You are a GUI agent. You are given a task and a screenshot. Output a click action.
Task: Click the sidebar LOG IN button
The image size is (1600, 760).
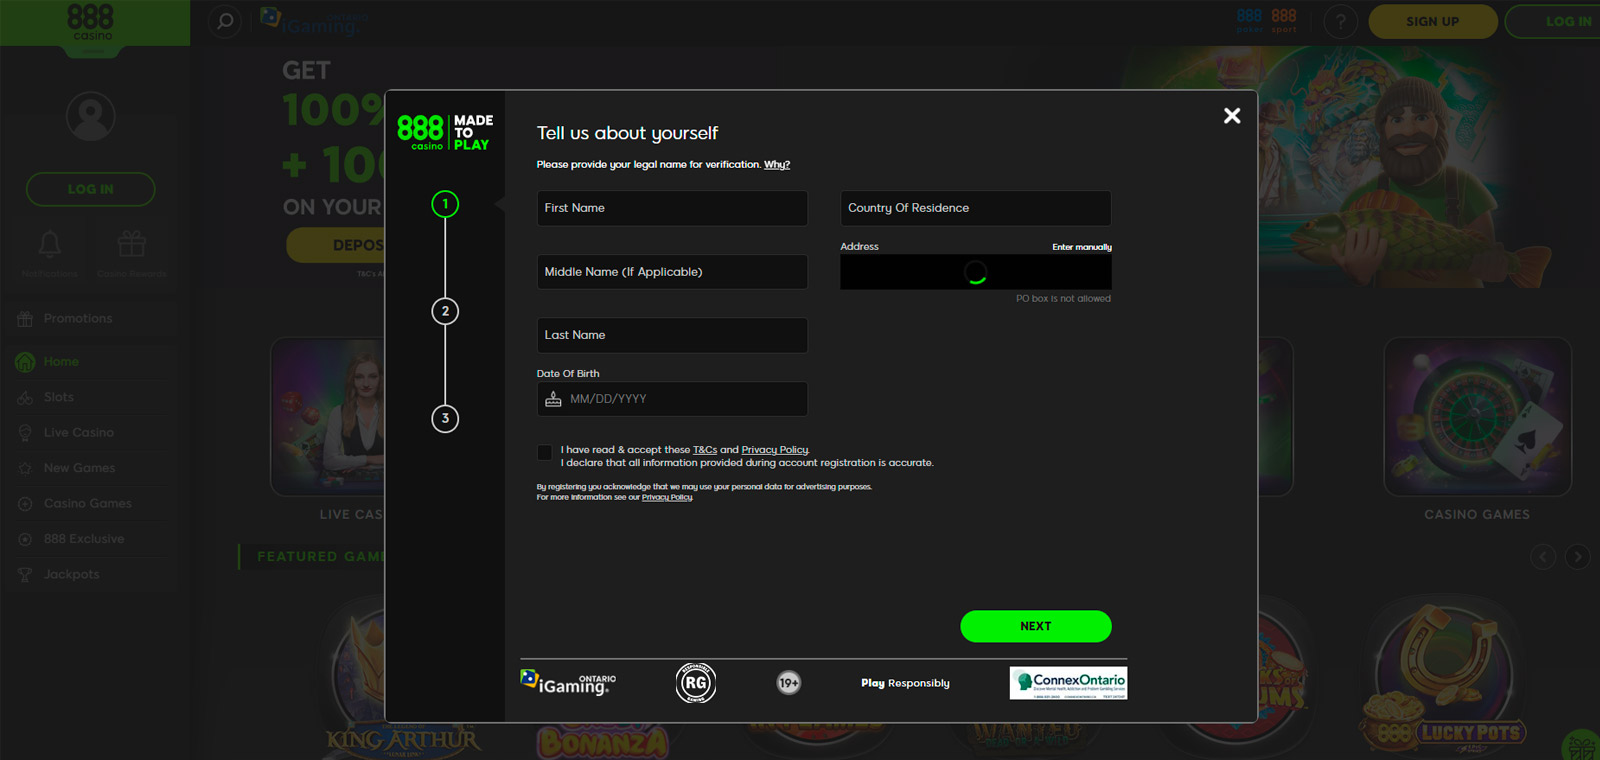pos(91,189)
